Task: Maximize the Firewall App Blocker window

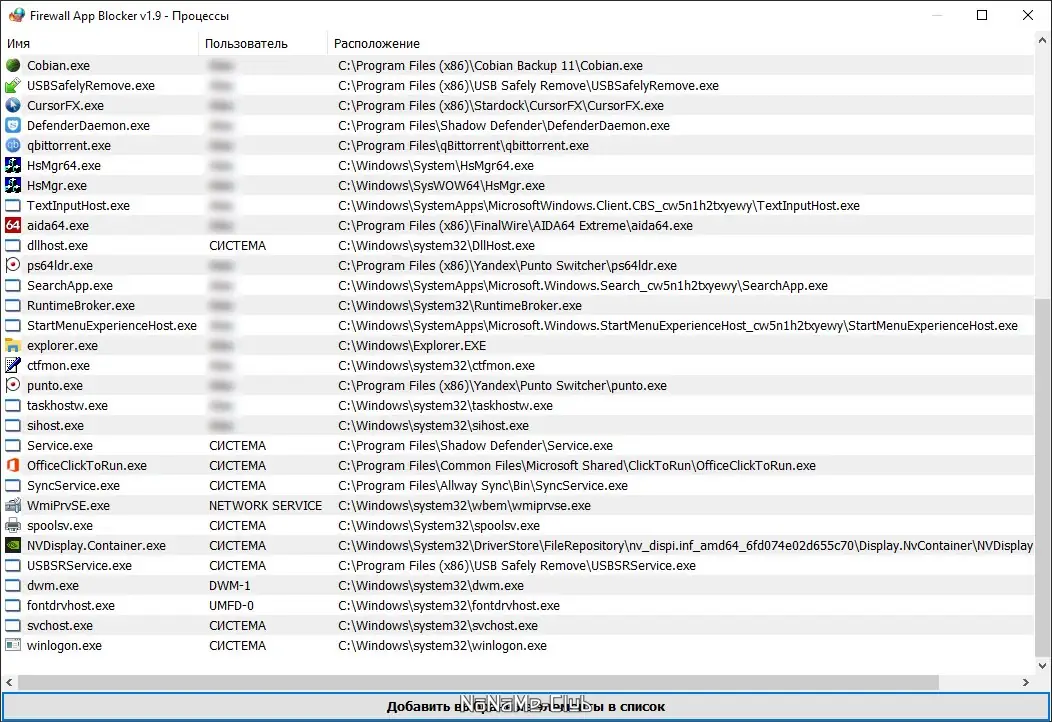Action: (x=982, y=15)
